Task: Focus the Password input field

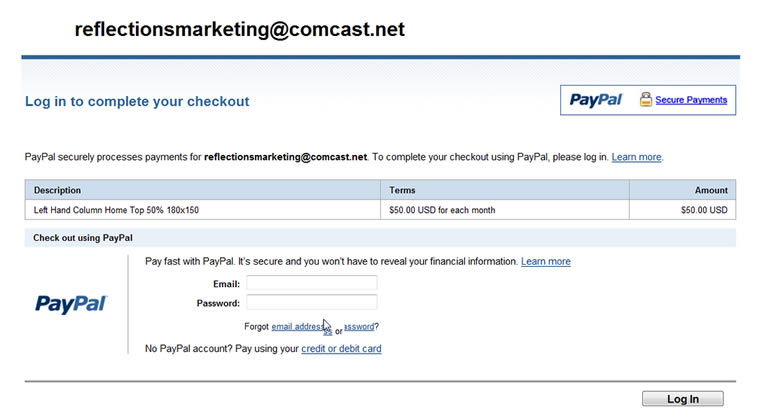Action: point(312,303)
